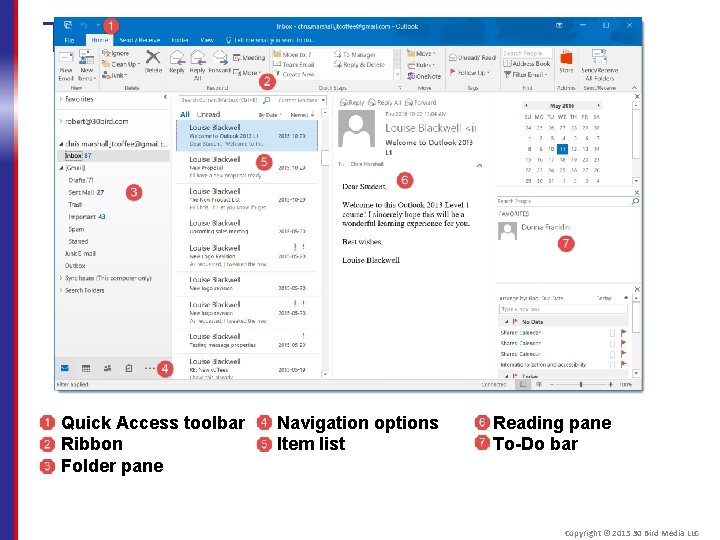
Task: Click Reply in the reading pane
Action: pyautogui.click(x=352, y=102)
